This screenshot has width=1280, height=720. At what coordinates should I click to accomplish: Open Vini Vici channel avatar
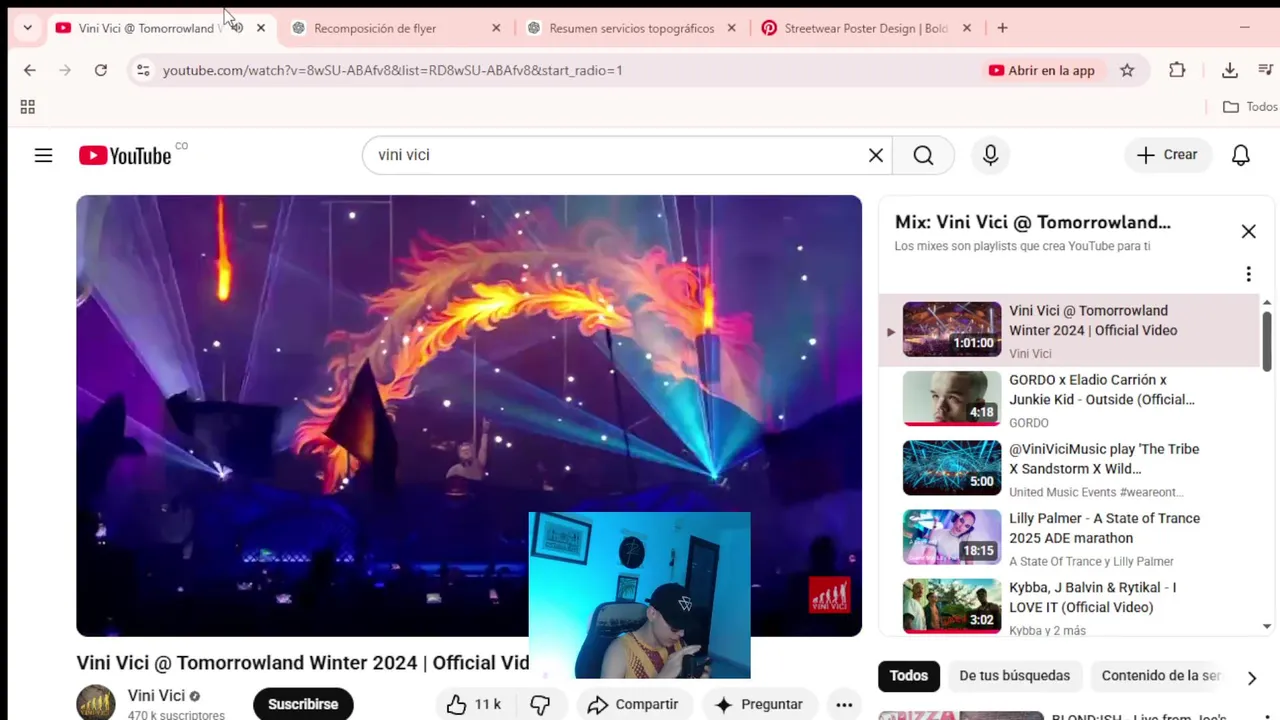coord(96,703)
